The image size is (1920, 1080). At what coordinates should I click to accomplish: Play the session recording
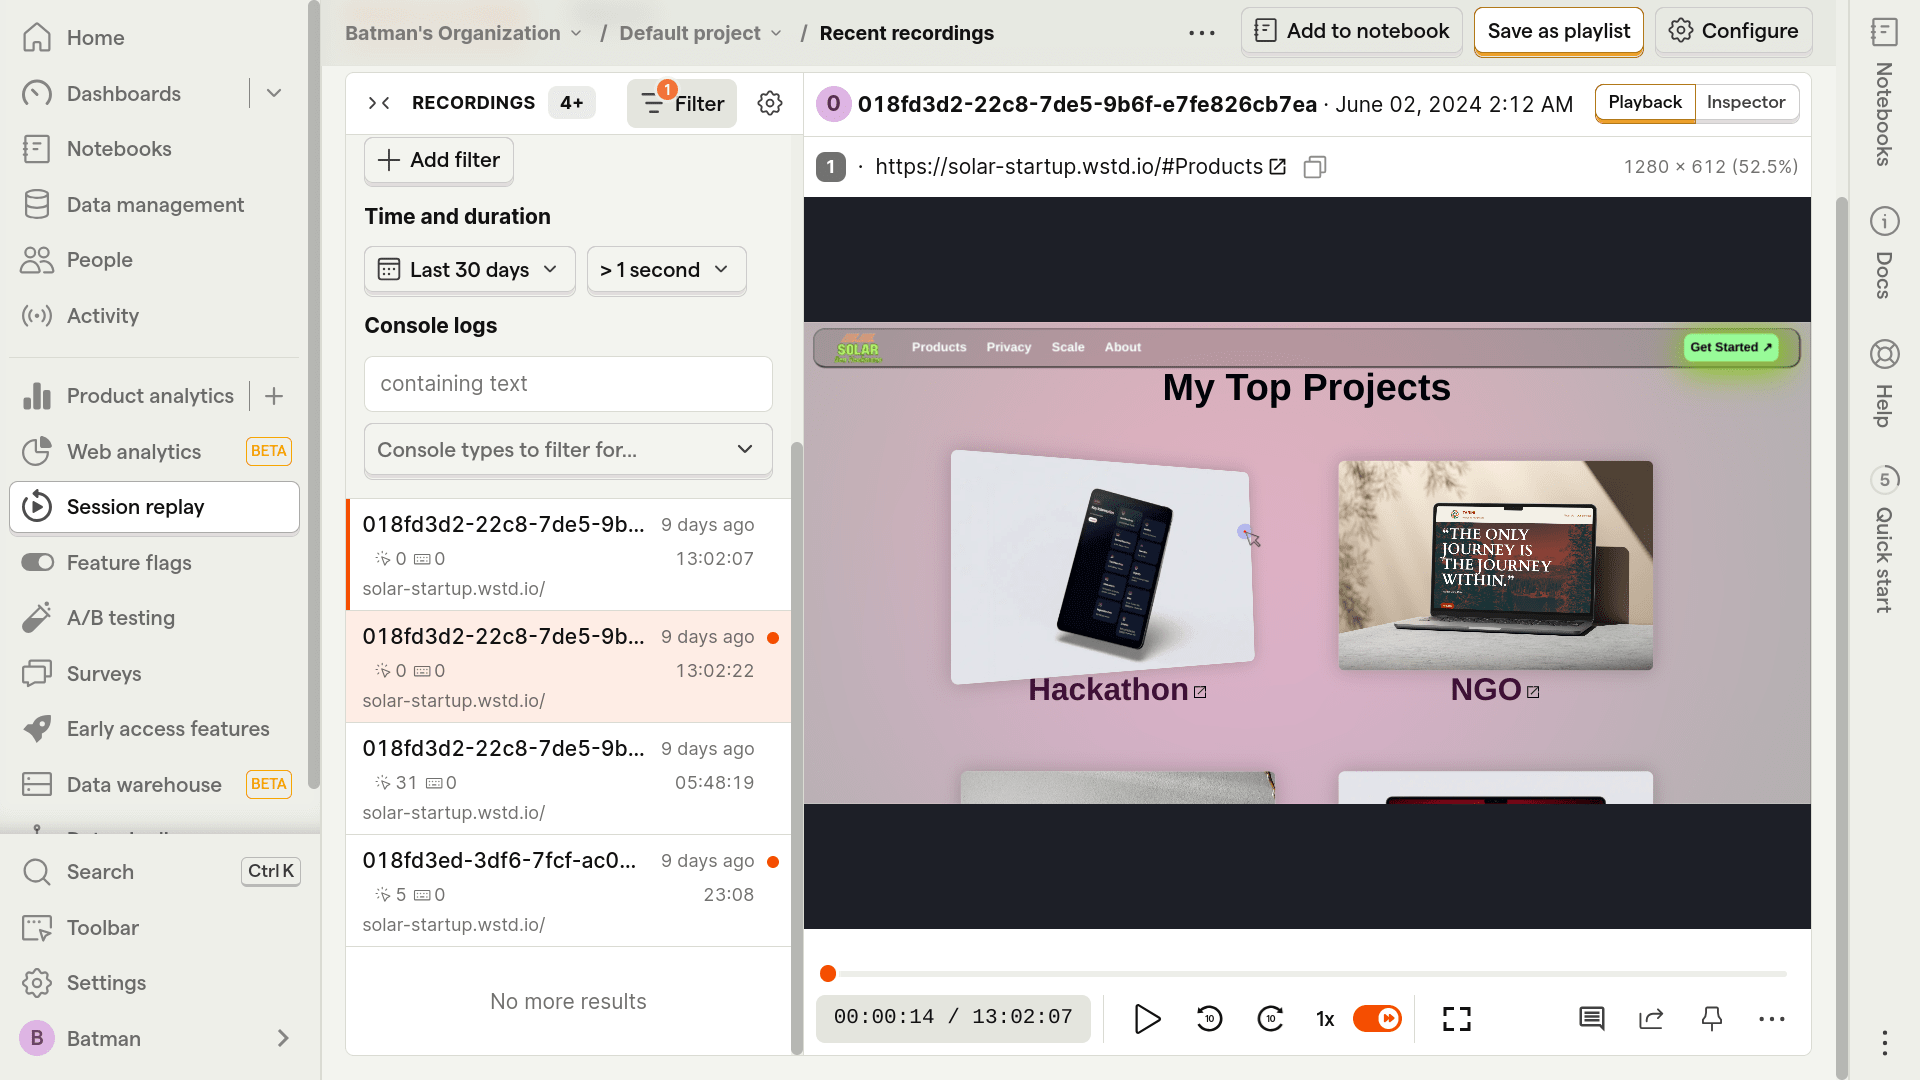point(1148,1019)
